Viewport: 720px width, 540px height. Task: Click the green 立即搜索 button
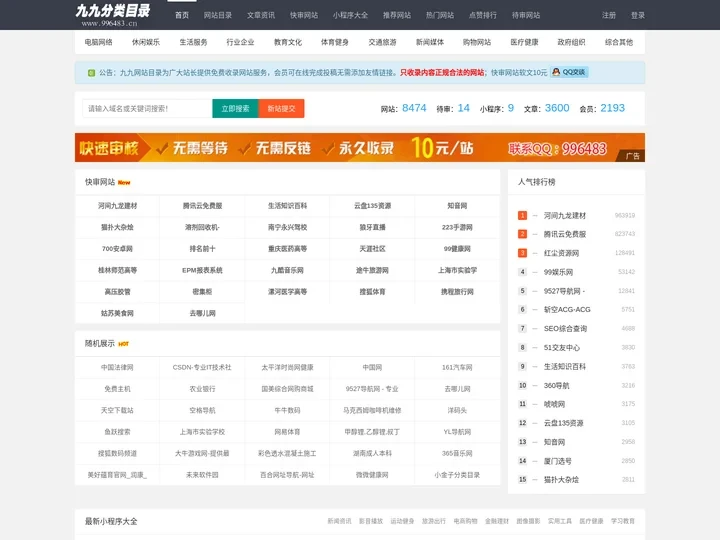tap(235, 108)
